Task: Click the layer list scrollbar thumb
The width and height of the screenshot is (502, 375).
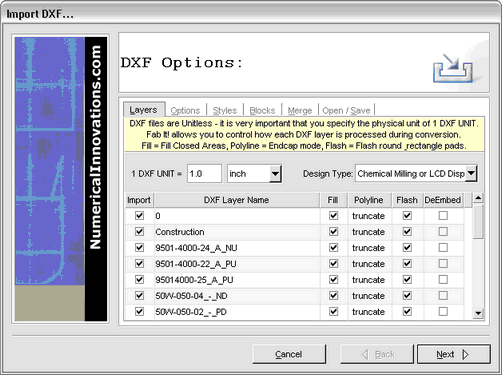Action: (x=478, y=222)
